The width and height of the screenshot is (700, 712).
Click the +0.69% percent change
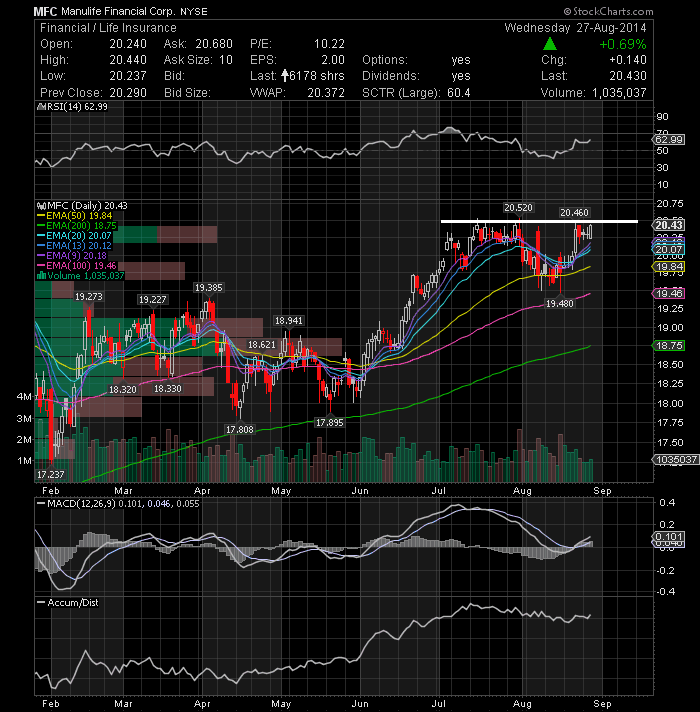[x=622, y=44]
